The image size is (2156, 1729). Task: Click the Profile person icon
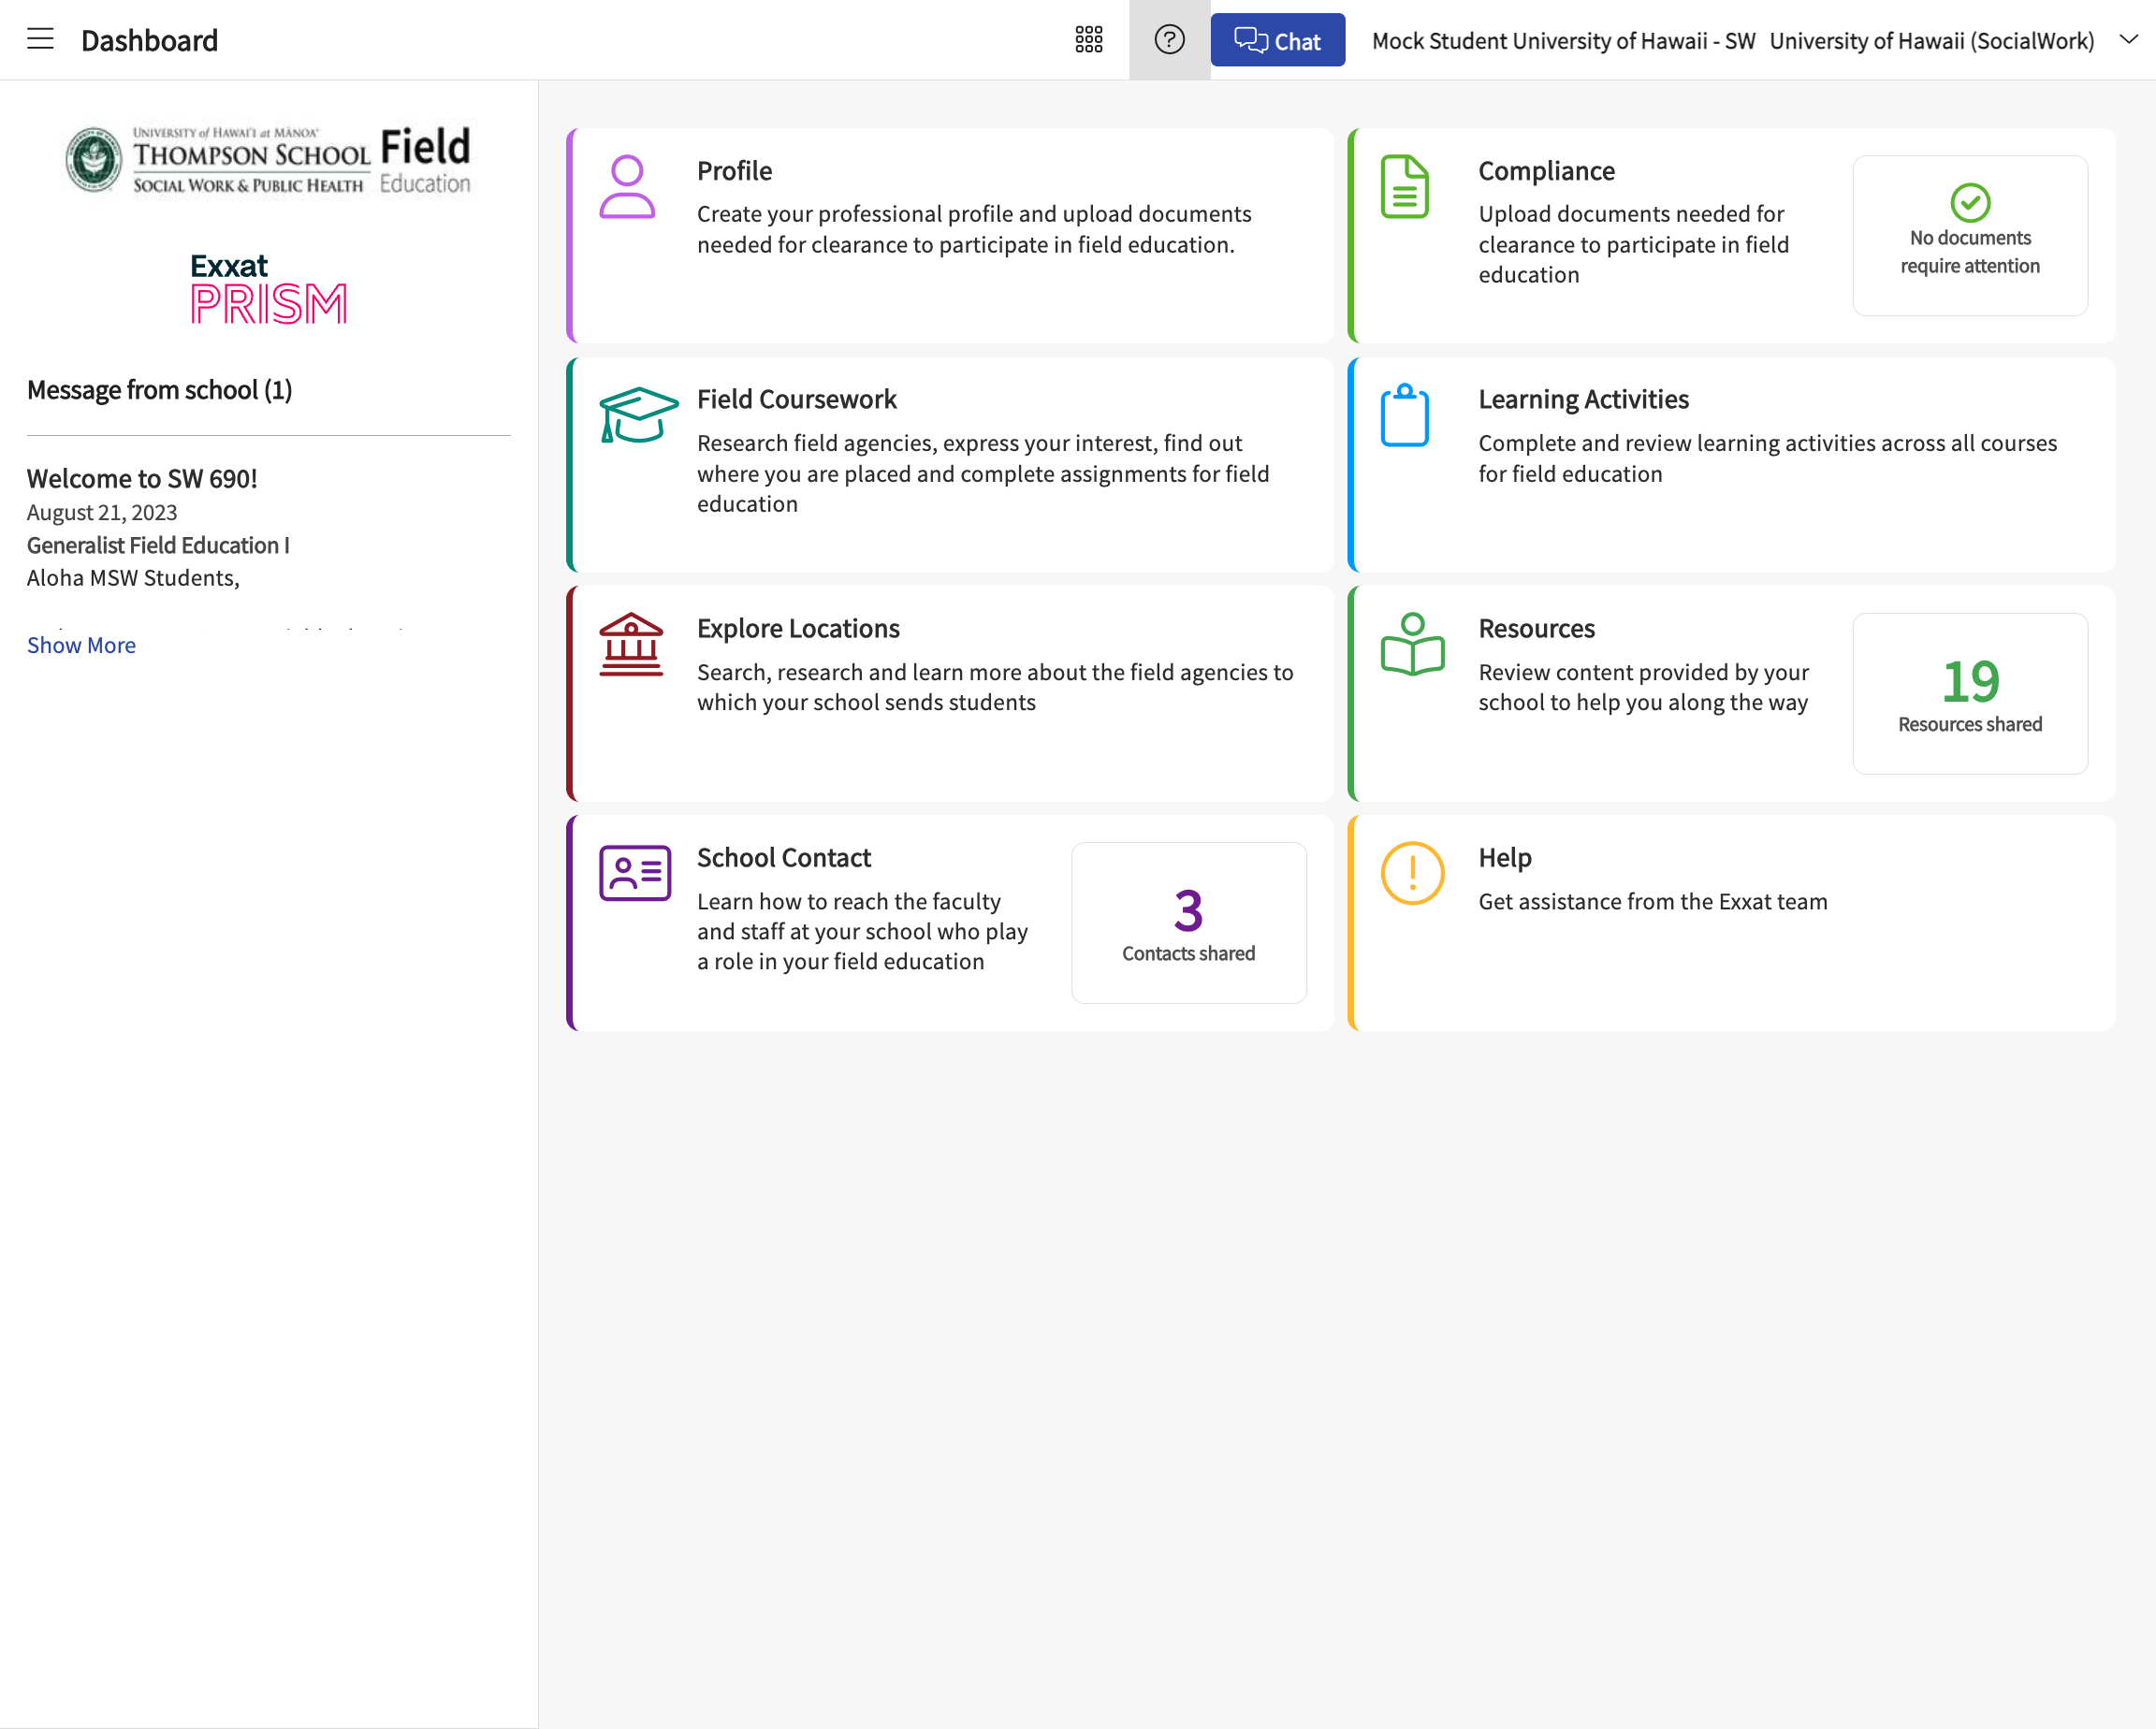[x=627, y=187]
